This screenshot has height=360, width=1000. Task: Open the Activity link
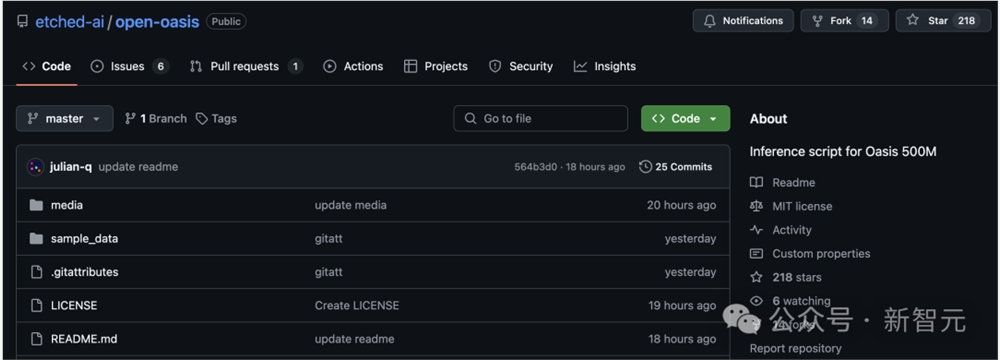792,230
